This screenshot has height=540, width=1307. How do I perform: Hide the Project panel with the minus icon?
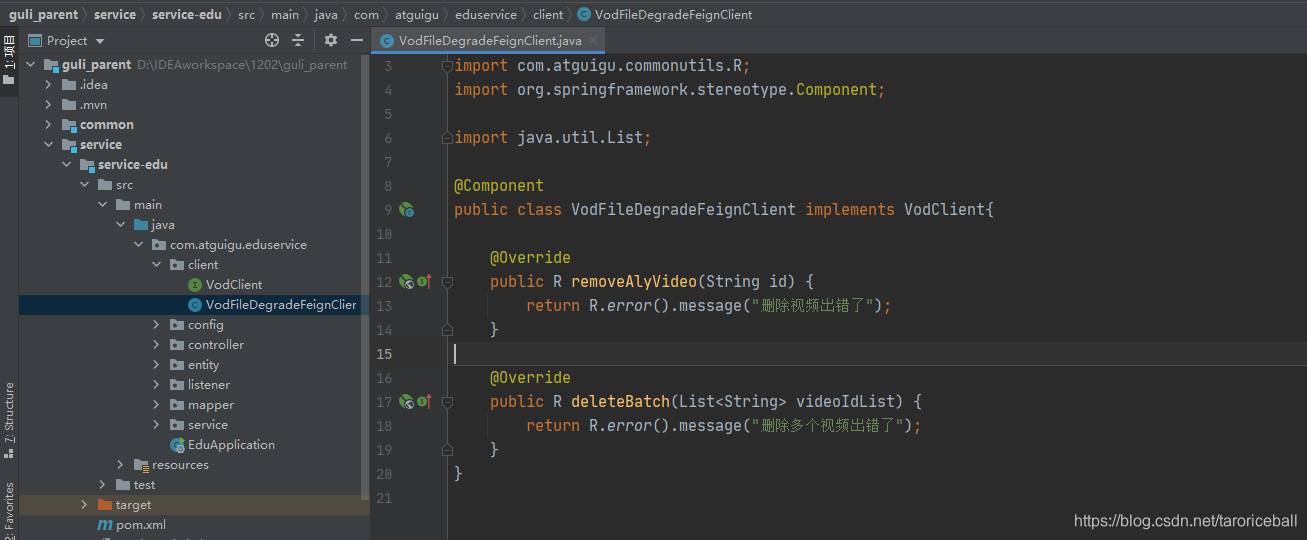357,40
